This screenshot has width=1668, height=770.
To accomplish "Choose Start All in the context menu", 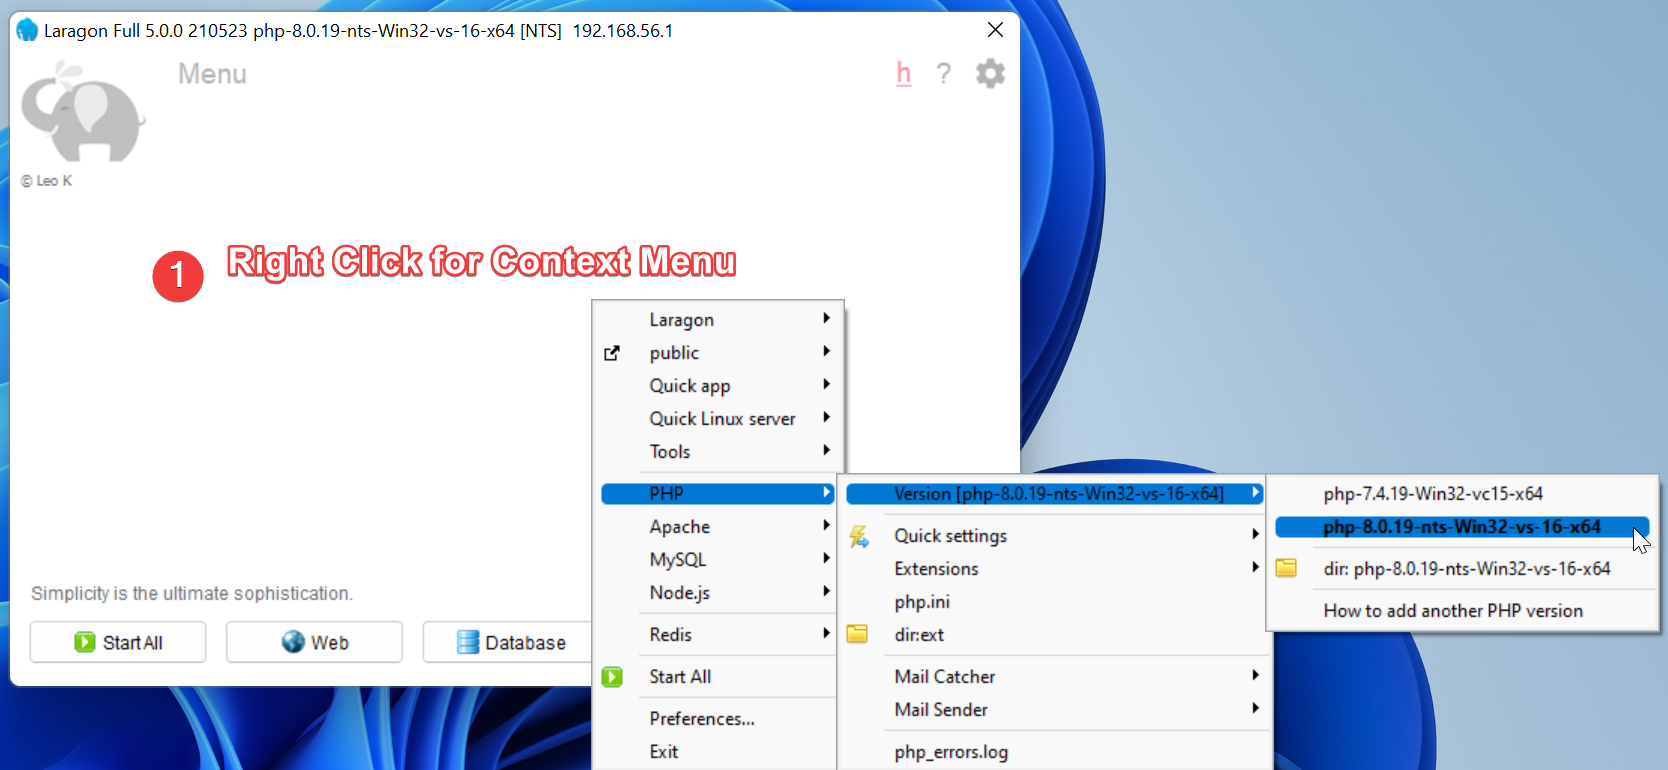I will [x=718, y=677].
